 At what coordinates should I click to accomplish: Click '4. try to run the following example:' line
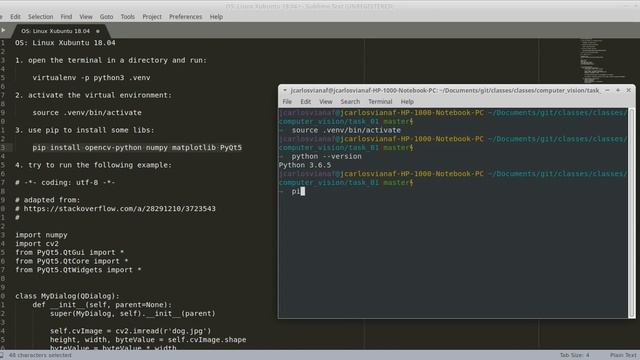coord(93,165)
